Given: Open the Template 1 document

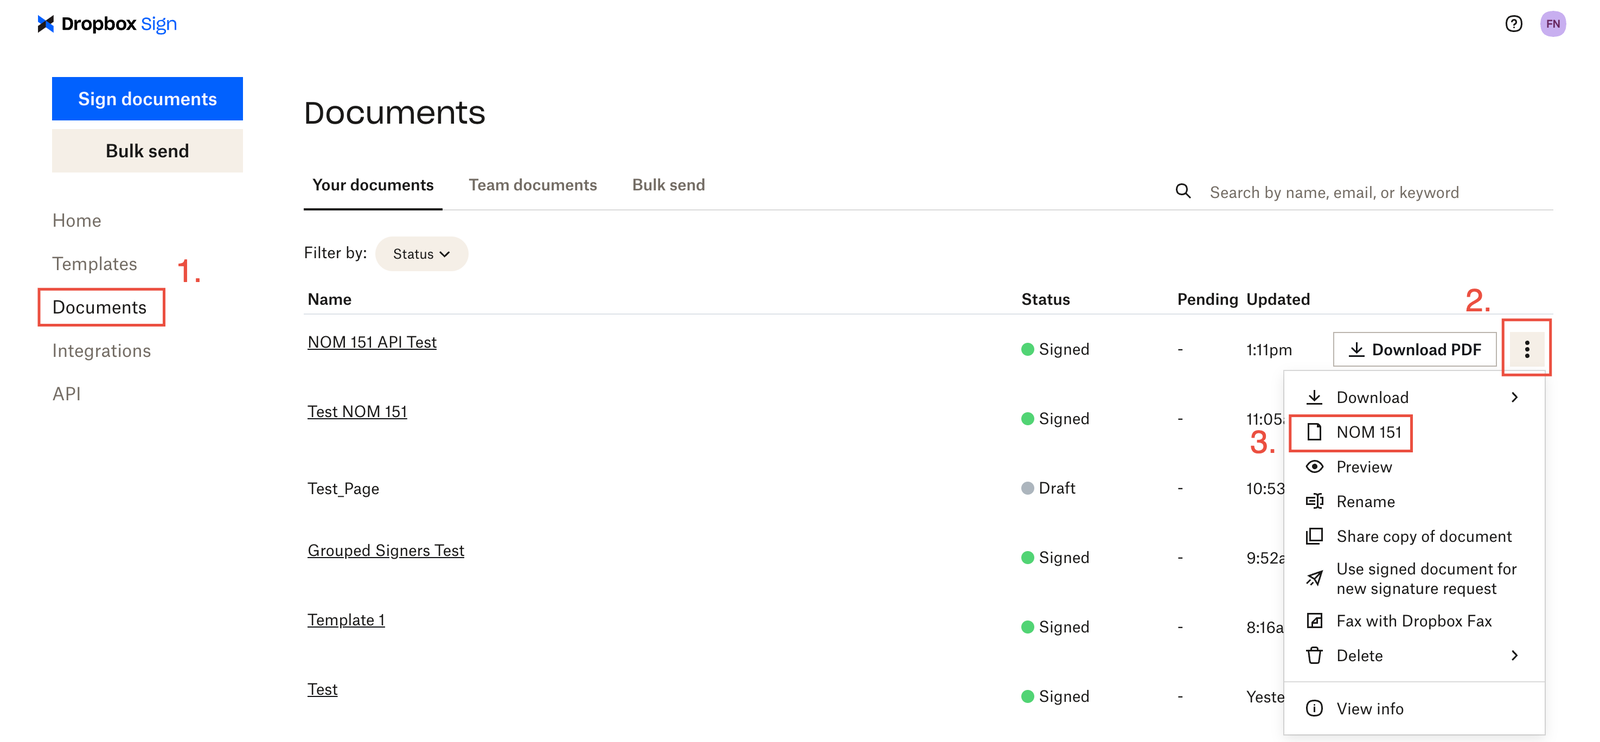Looking at the screenshot, I should tap(346, 620).
